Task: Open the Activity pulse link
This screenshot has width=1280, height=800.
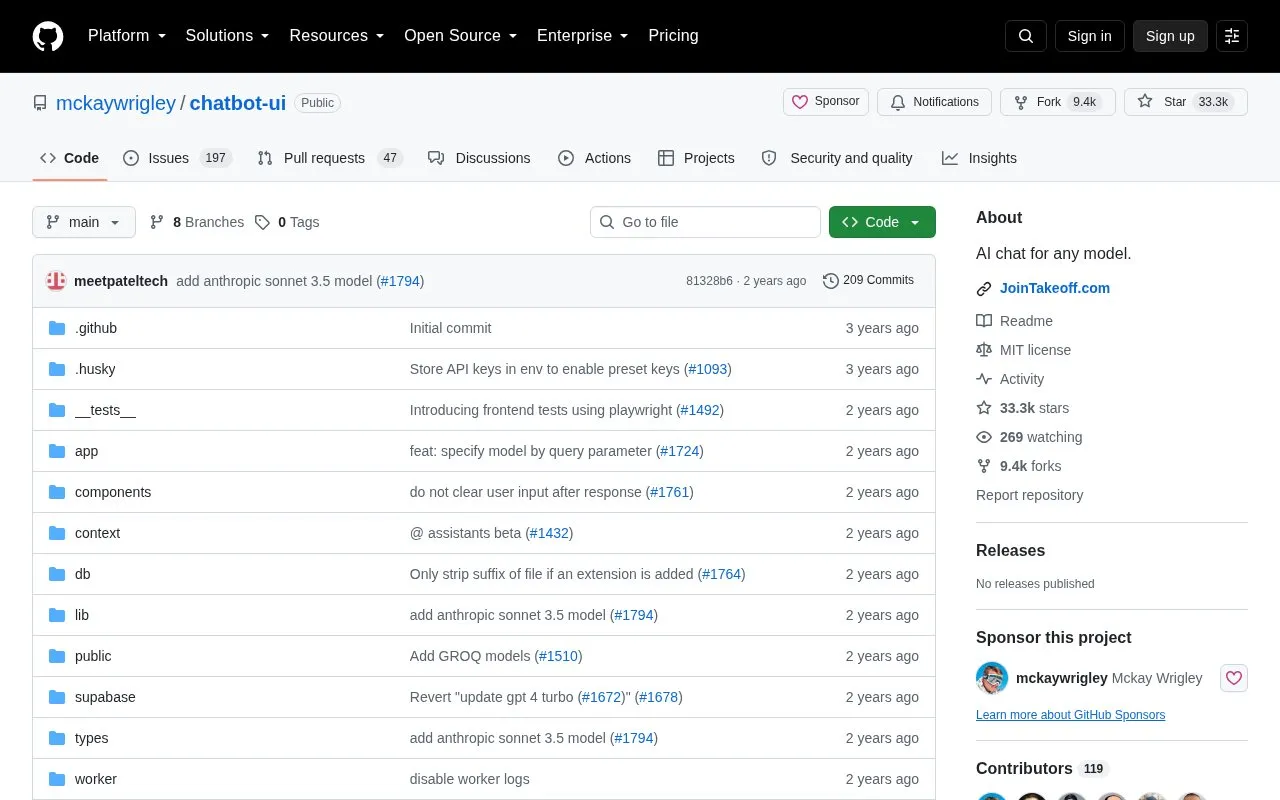Action: click(1010, 379)
